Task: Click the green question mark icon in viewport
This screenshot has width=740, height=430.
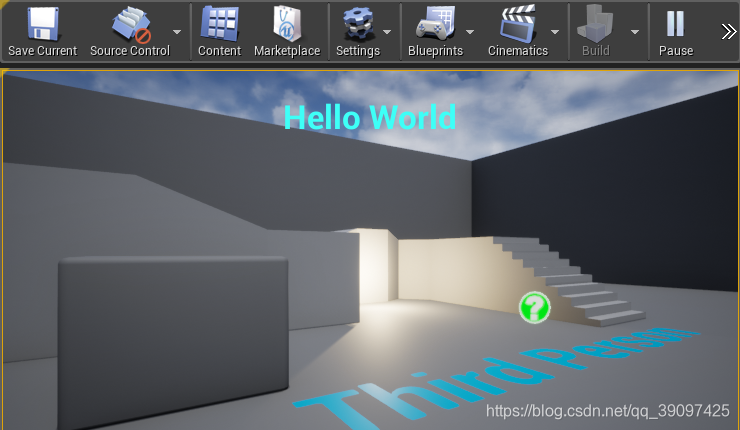Action: (534, 307)
